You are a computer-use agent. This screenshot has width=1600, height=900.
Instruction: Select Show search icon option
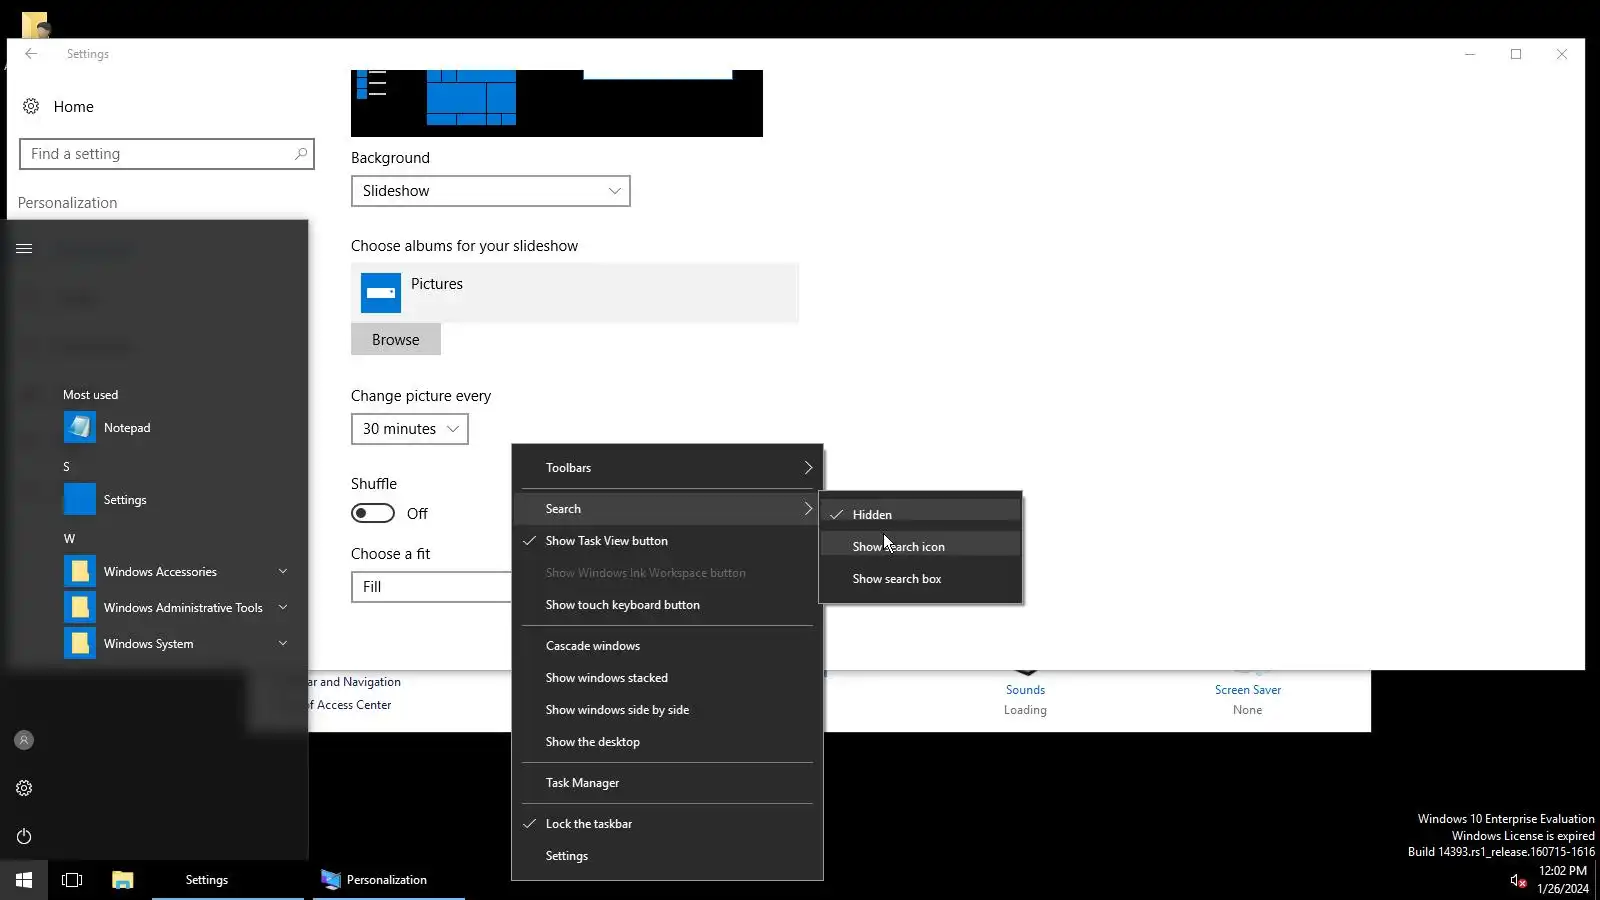[921, 546]
